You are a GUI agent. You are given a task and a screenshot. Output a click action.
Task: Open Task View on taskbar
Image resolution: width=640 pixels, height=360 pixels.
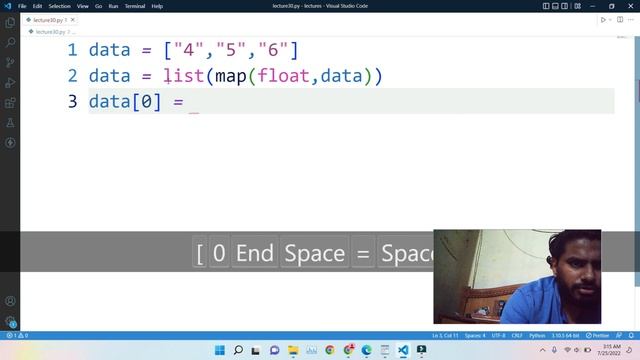[256, 350]
